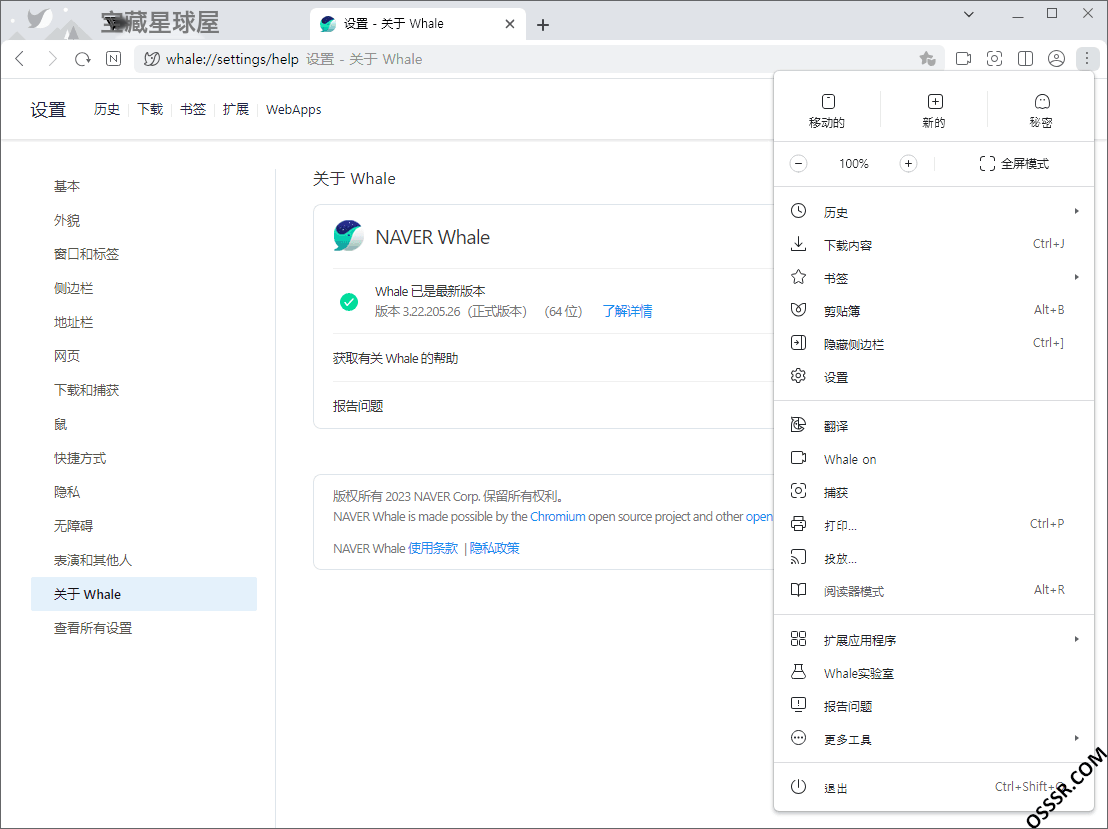Open the Whale on video icon in toolbar
Viewport: 1108px width, 829px height.
coord(963,59)
